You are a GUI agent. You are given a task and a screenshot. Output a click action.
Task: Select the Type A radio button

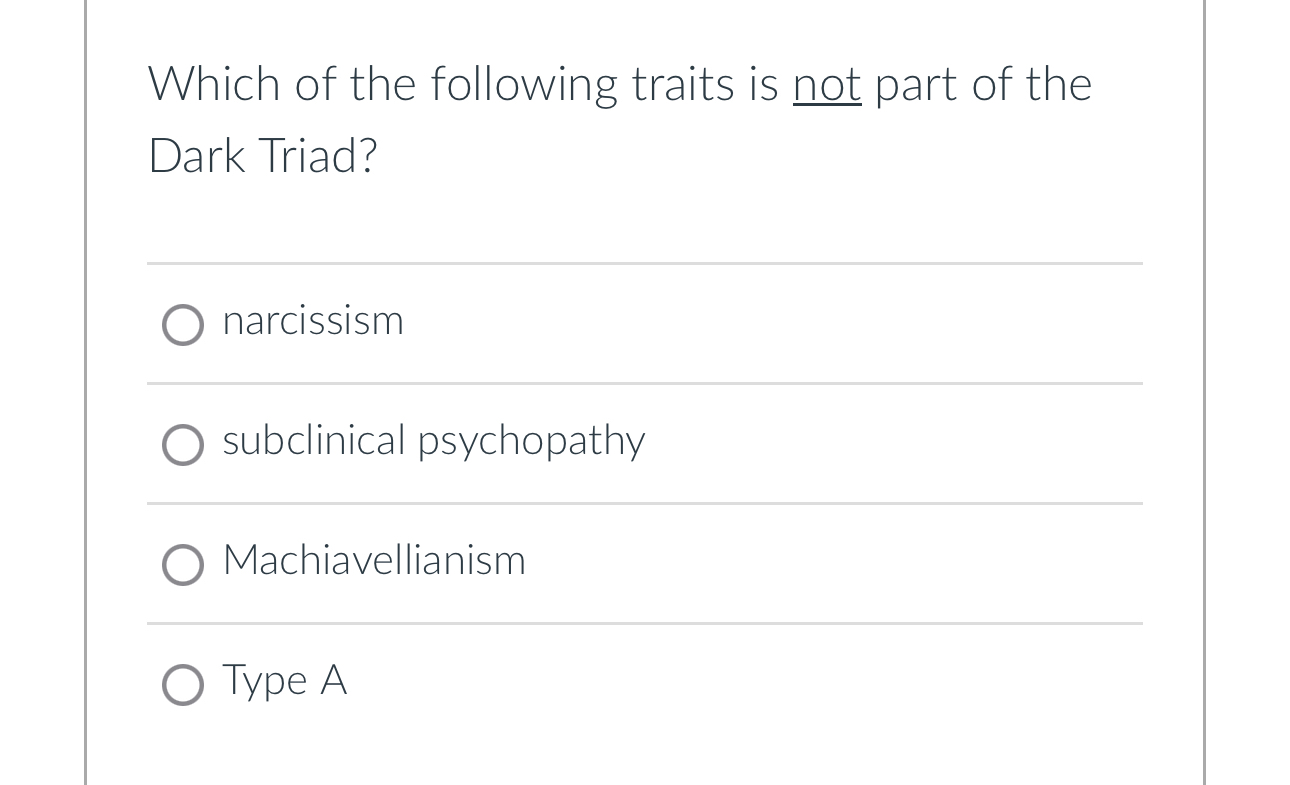(183, 685)
